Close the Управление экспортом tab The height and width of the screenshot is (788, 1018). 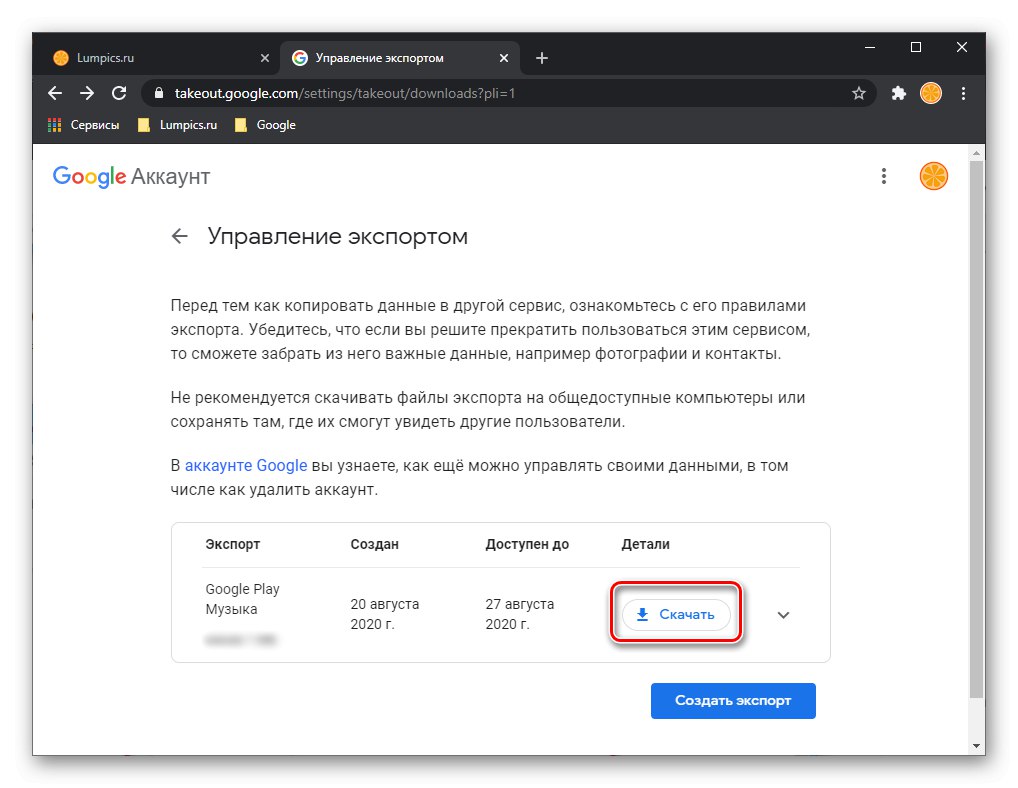(504, 58)
